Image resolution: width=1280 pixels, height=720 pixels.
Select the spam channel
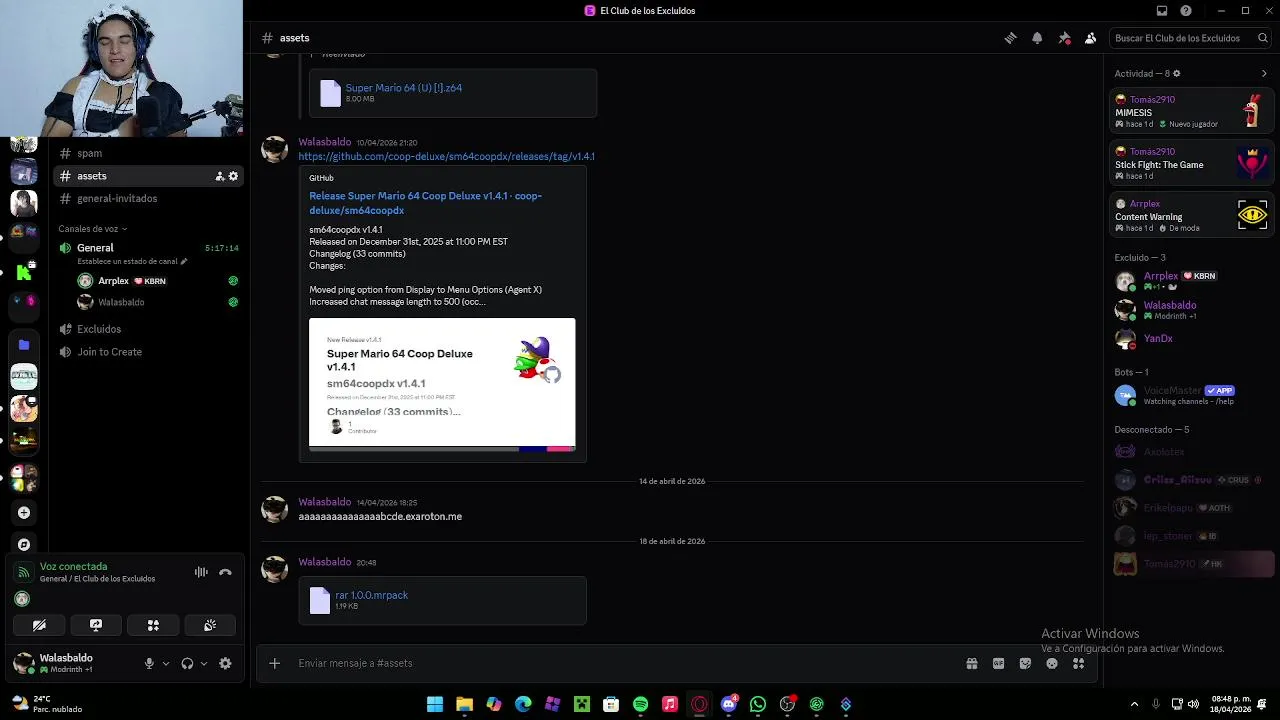148,153
